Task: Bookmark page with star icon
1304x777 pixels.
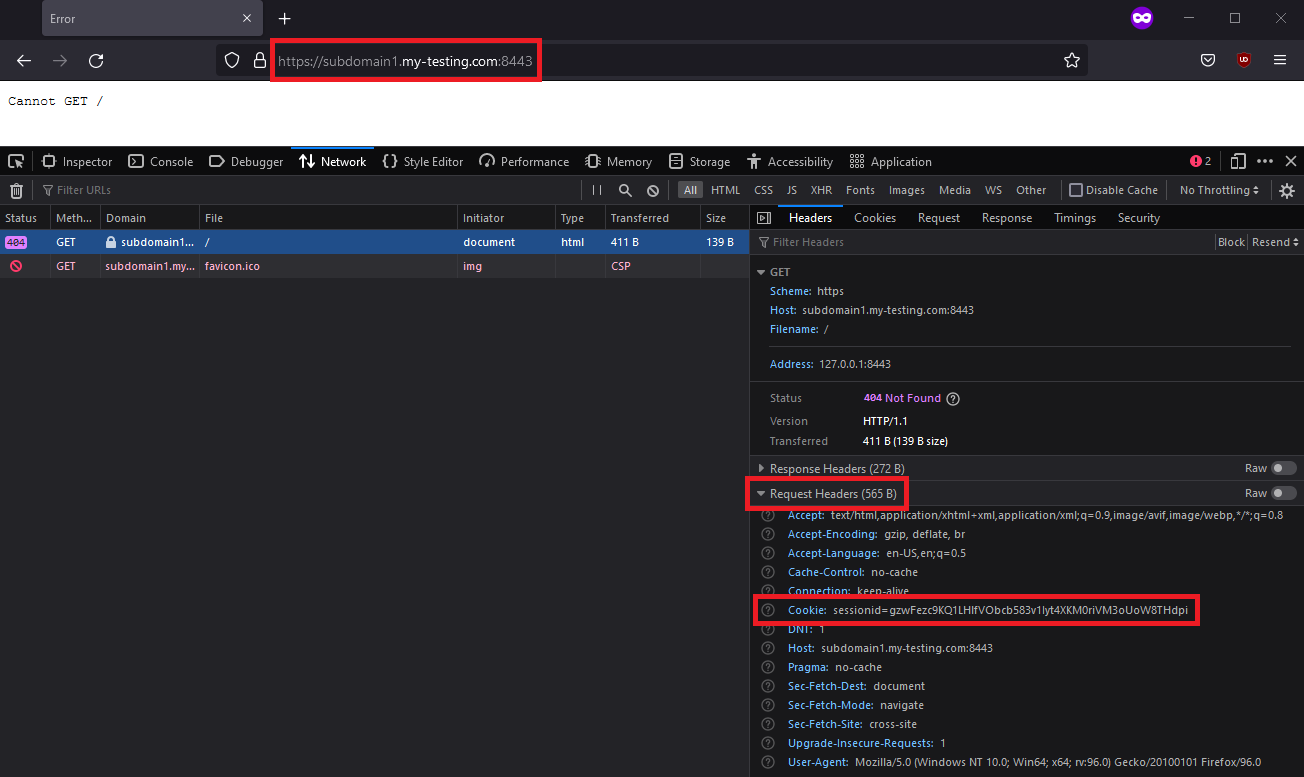Action: coord(1072,60)
